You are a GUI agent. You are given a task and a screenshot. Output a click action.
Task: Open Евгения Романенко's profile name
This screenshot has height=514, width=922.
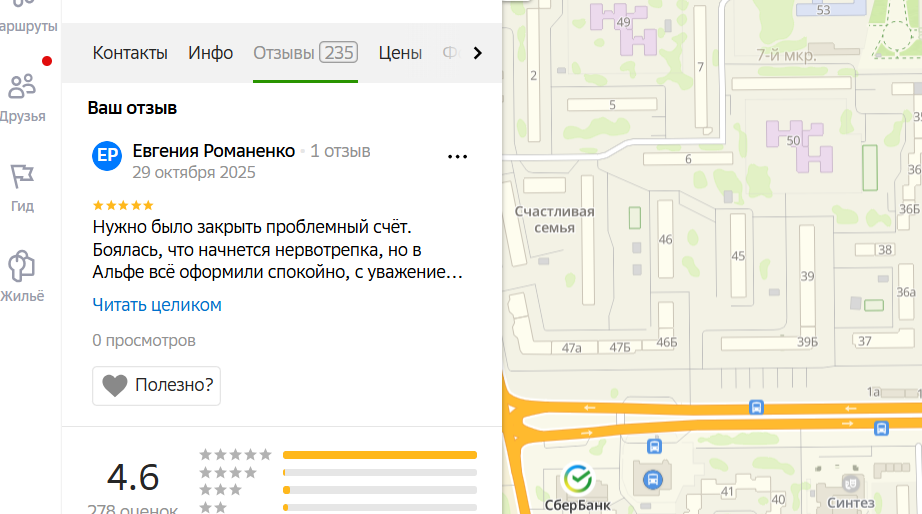(213, 151)
